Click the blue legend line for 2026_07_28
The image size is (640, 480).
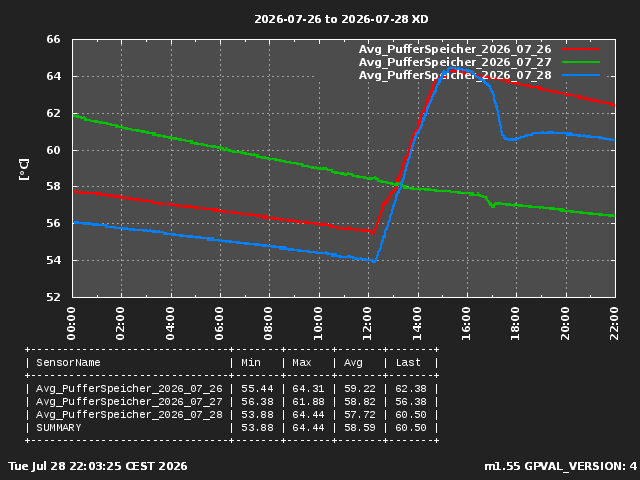coord(581,75)
